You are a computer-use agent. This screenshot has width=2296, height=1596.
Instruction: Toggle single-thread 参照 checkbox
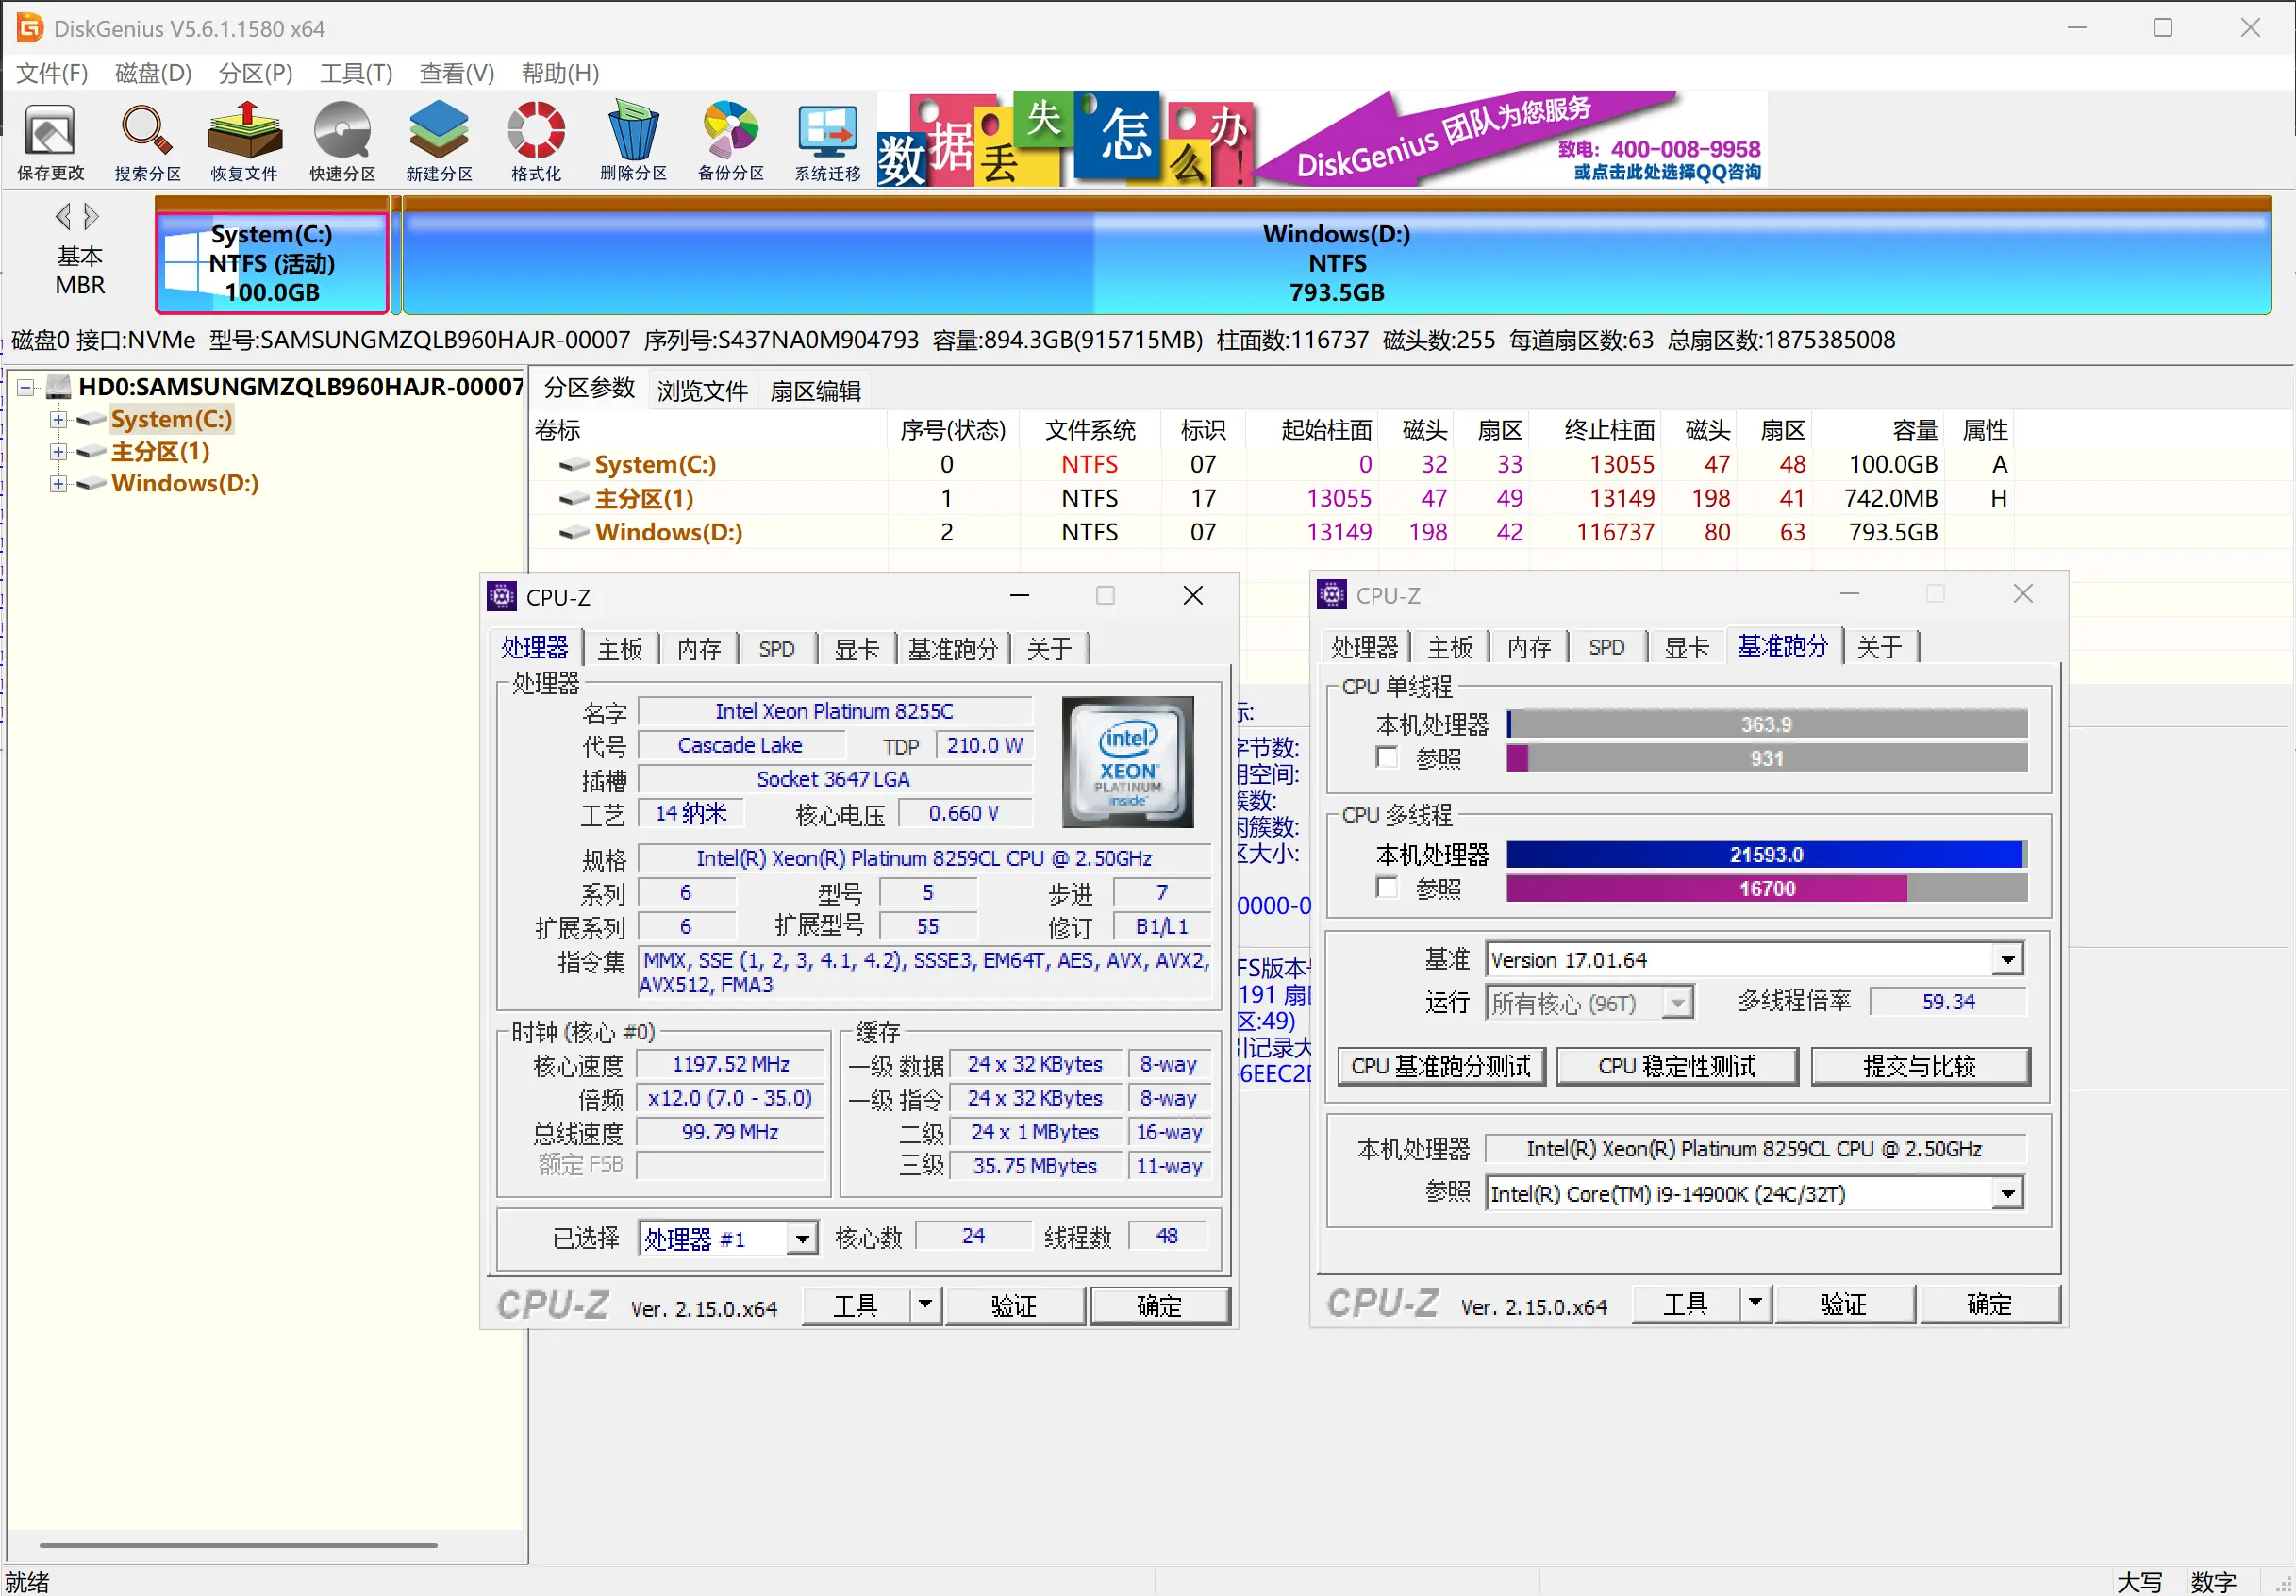pos(1387,757)
